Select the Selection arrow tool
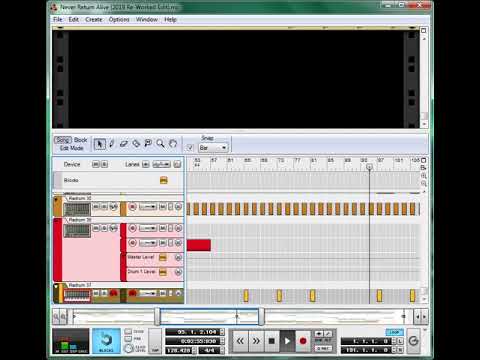This screenshot has height=360, width=480. (99, 144)
